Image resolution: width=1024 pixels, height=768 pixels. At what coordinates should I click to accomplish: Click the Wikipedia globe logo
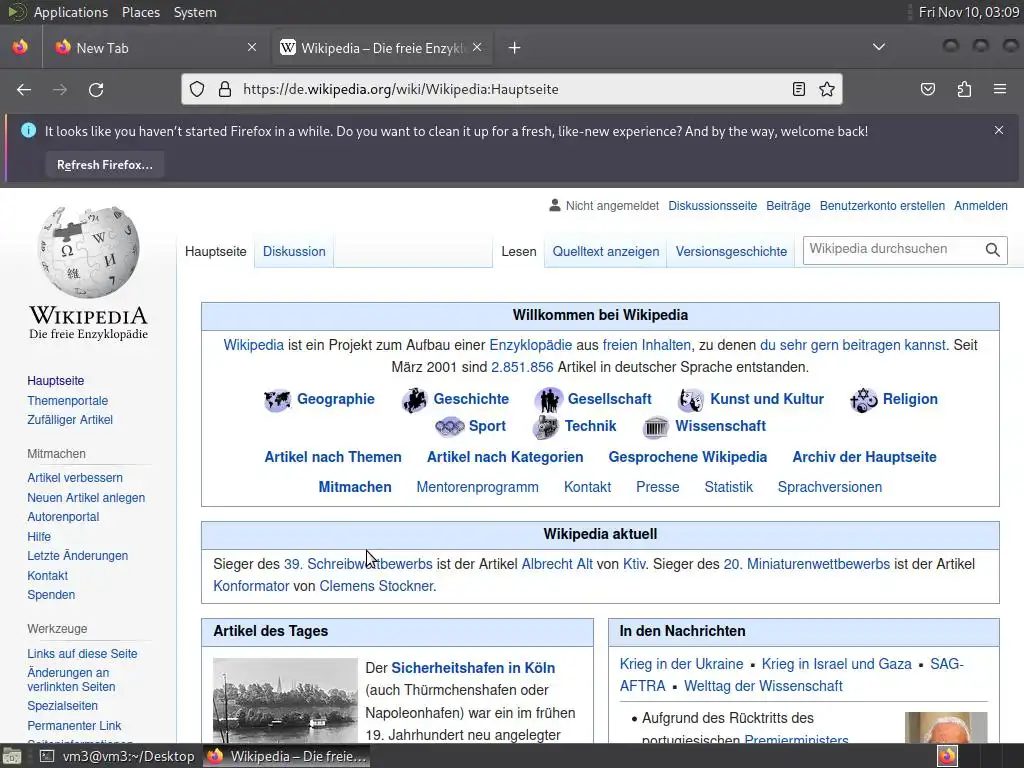tap(88, 251)
